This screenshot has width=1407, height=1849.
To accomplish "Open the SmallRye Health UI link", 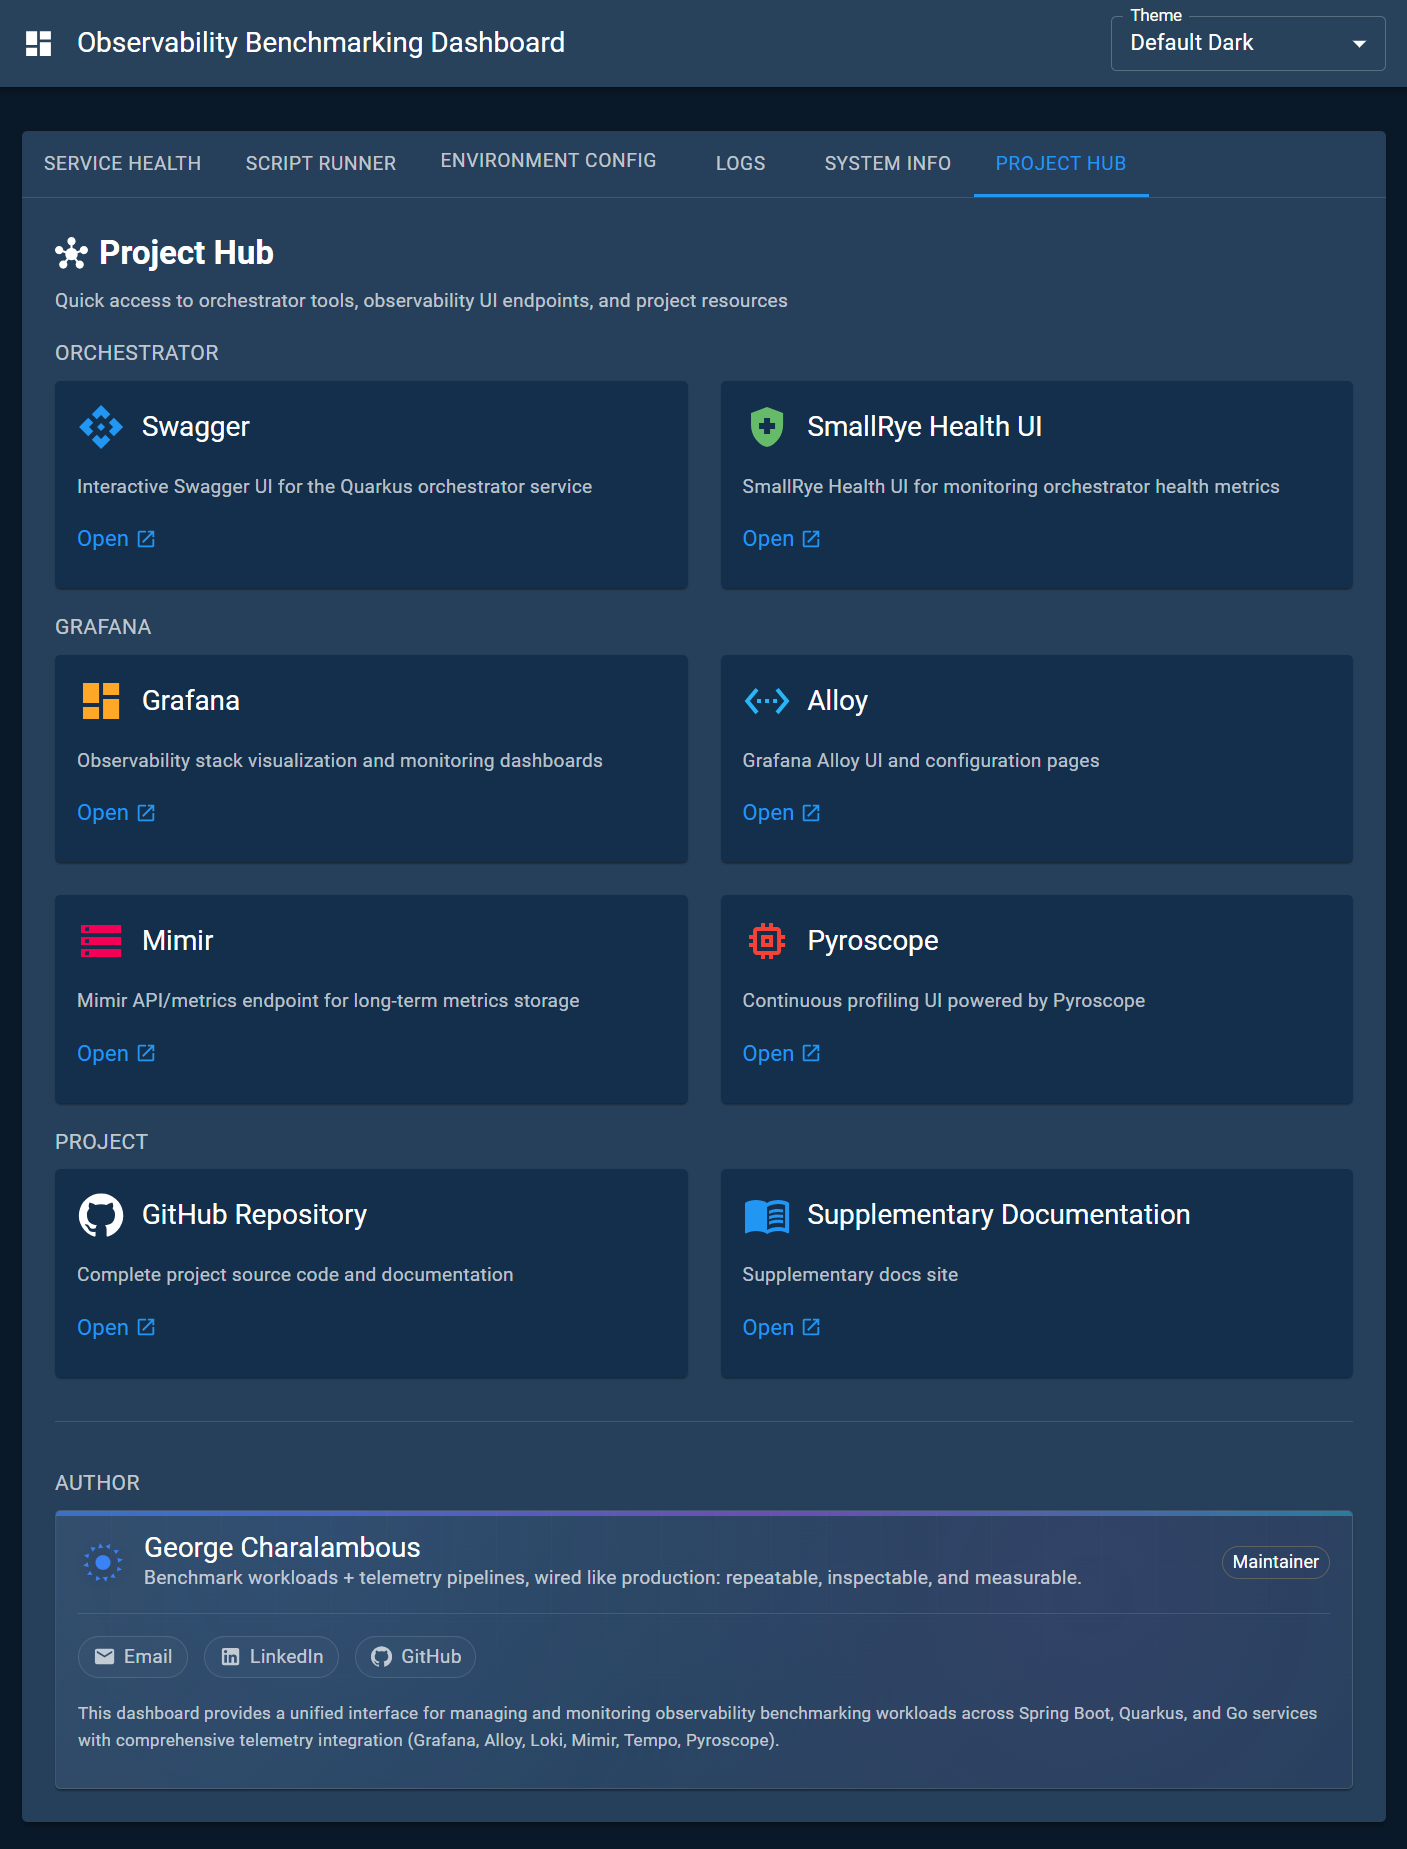I will tap(781, 539).
